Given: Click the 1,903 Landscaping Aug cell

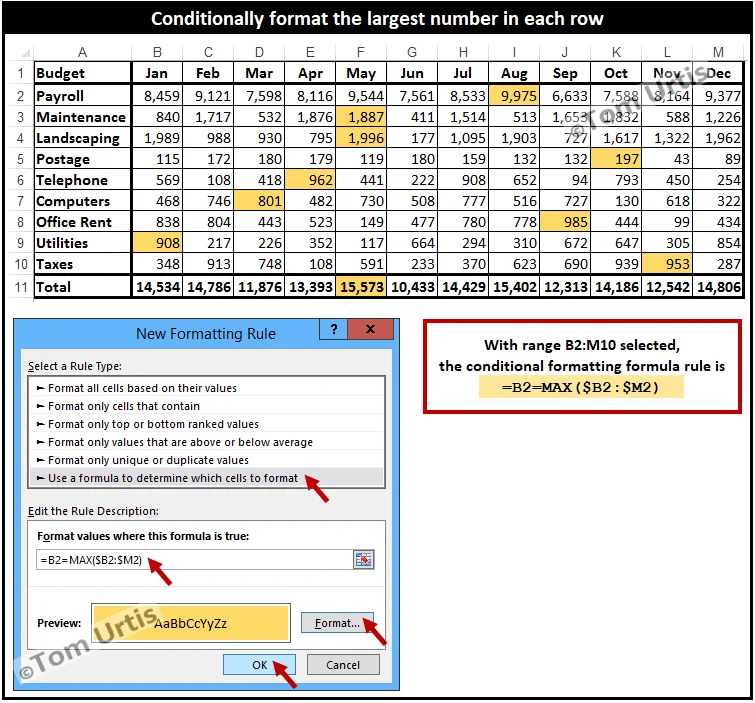Looking at the screenshot, I should [514, 138].
